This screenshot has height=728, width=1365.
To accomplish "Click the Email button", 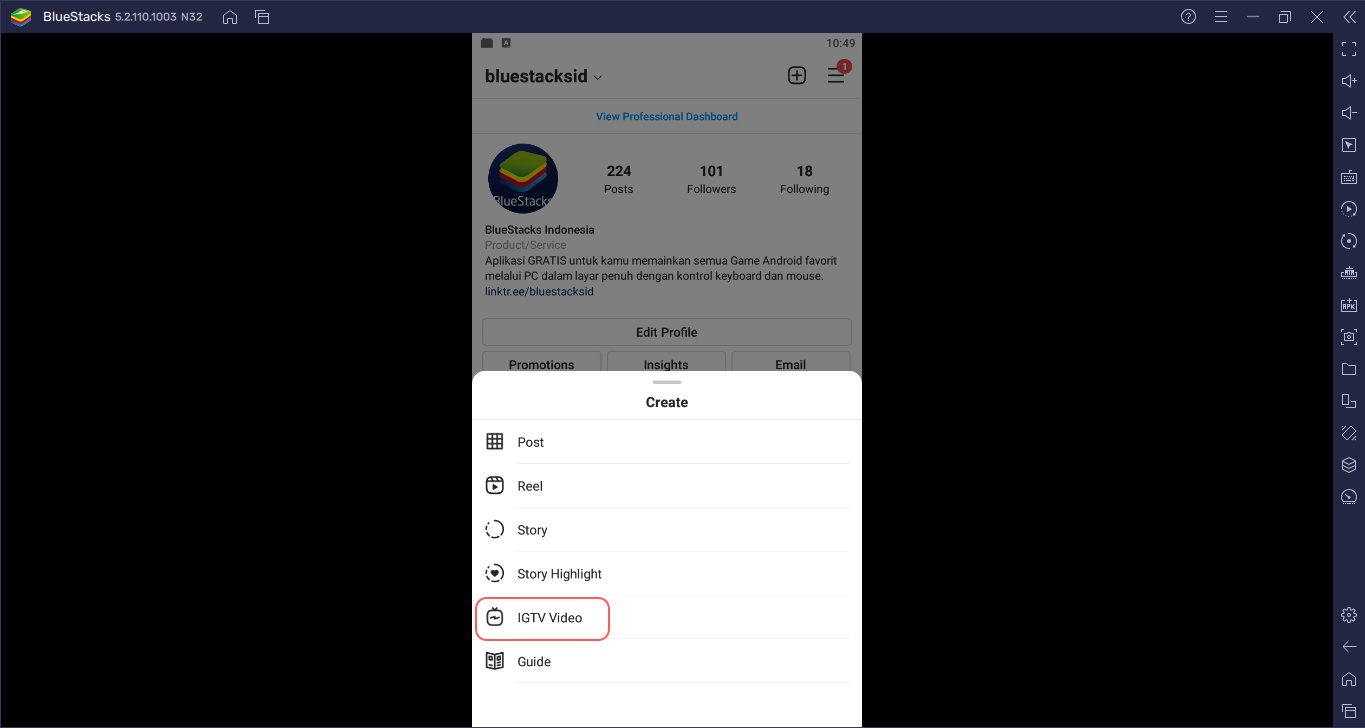I will [x=791, y=364].
